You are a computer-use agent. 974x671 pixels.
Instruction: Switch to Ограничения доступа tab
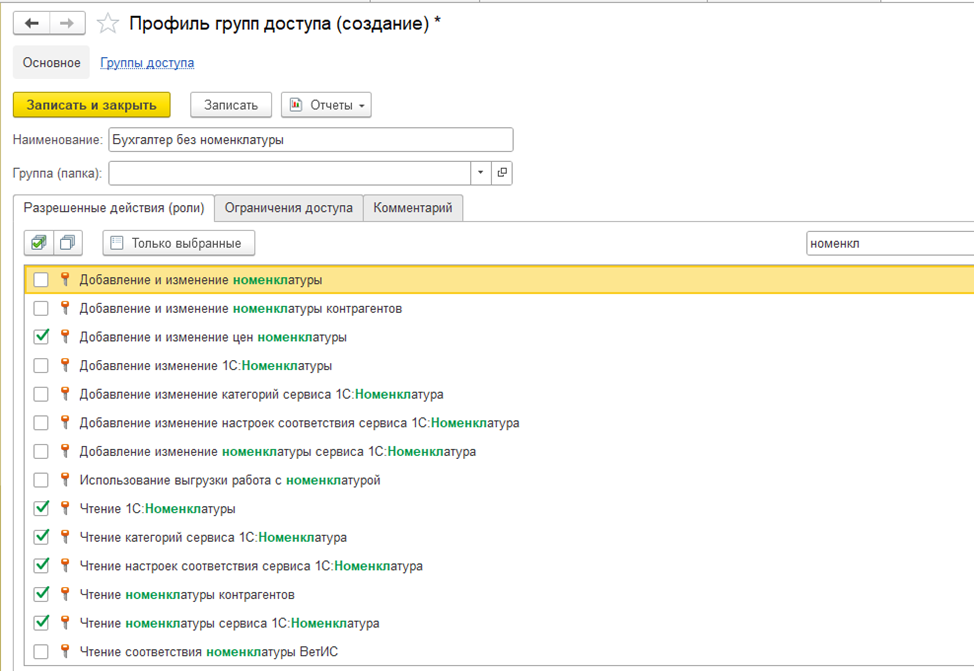(288, 208)
